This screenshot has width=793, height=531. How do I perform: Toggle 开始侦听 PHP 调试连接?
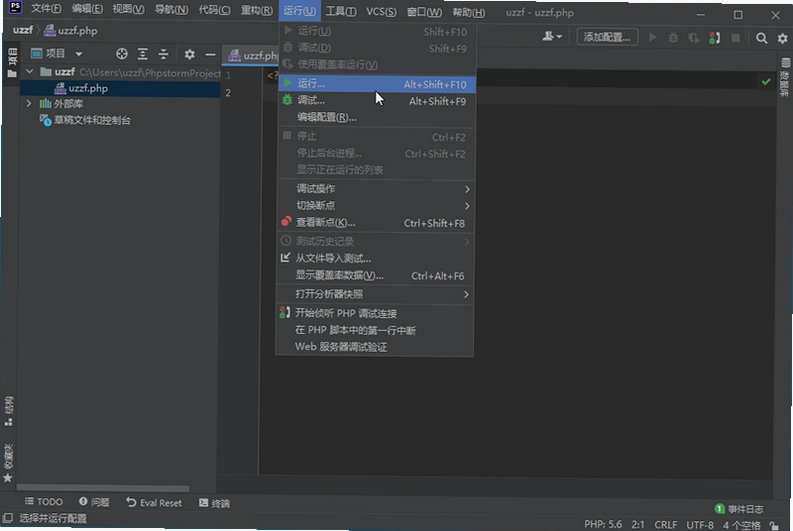[x=375, y=314]
